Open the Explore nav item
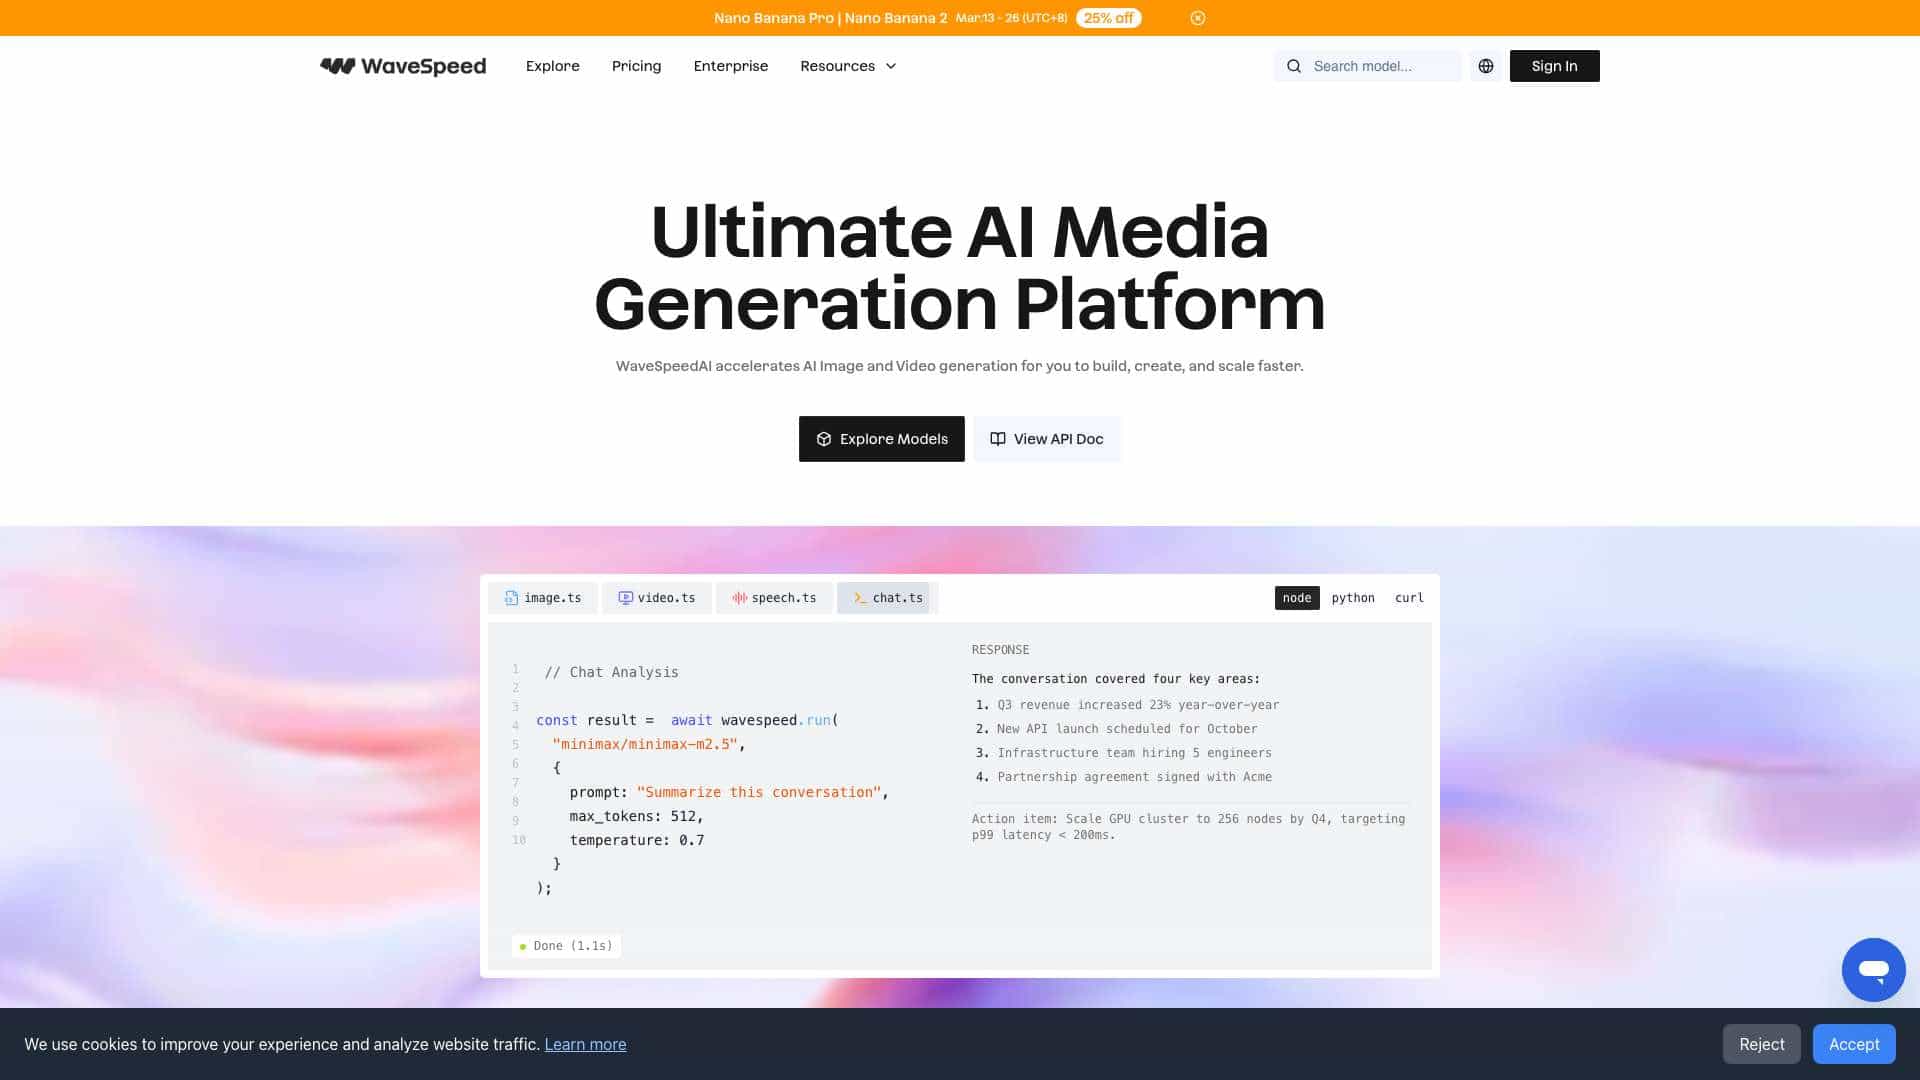The width and height of the screenshot is (1920, 1080). click(x=553, y=66)
